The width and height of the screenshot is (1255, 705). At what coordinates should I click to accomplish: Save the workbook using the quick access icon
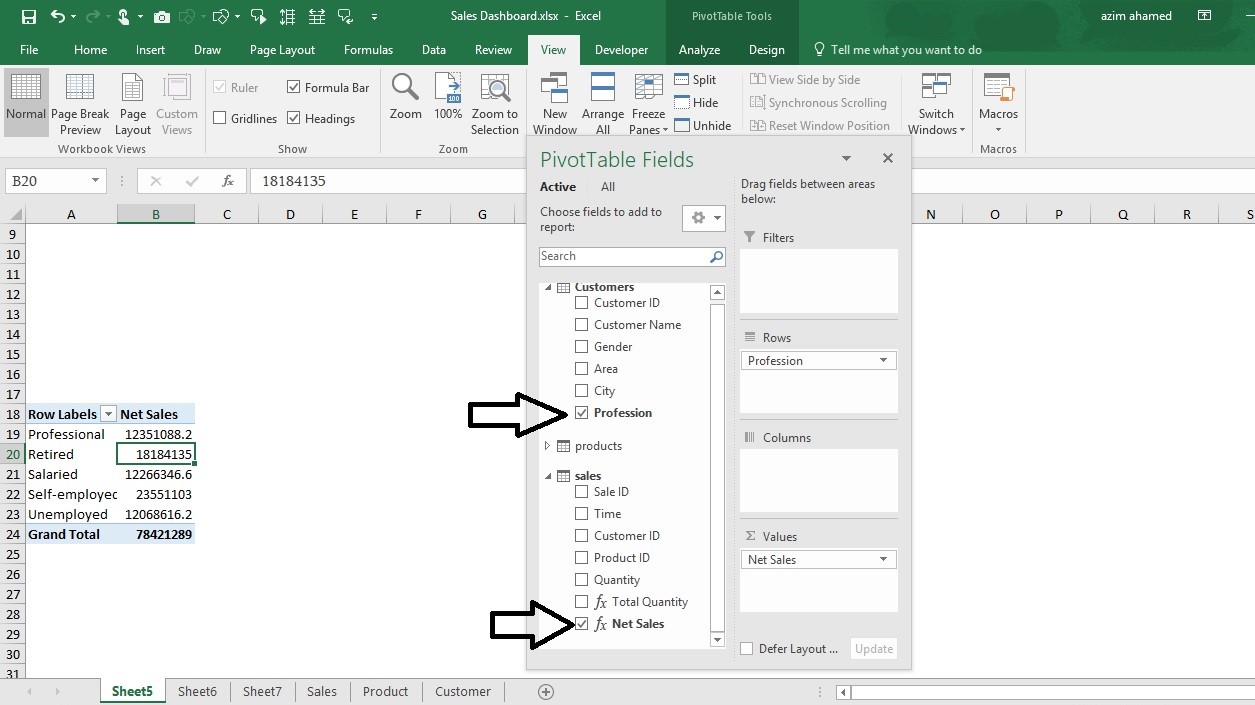[x=28, y=17]
